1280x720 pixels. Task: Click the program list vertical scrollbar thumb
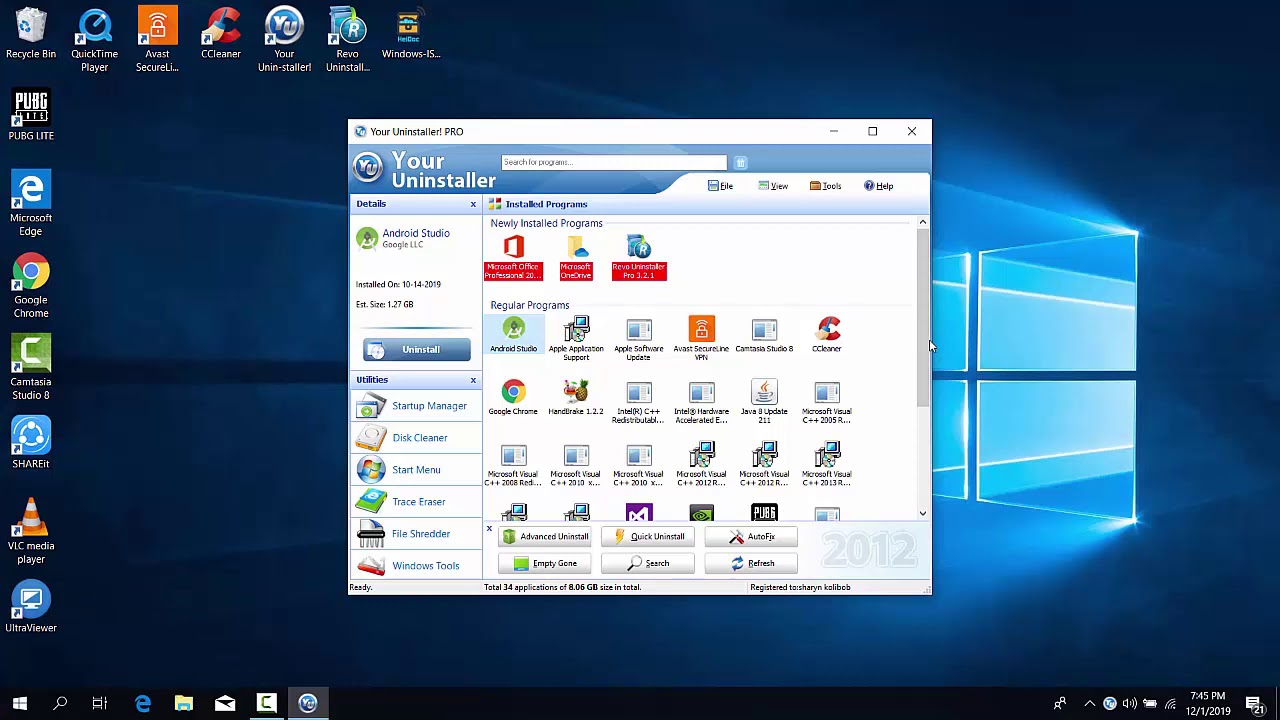coord(922,316)
